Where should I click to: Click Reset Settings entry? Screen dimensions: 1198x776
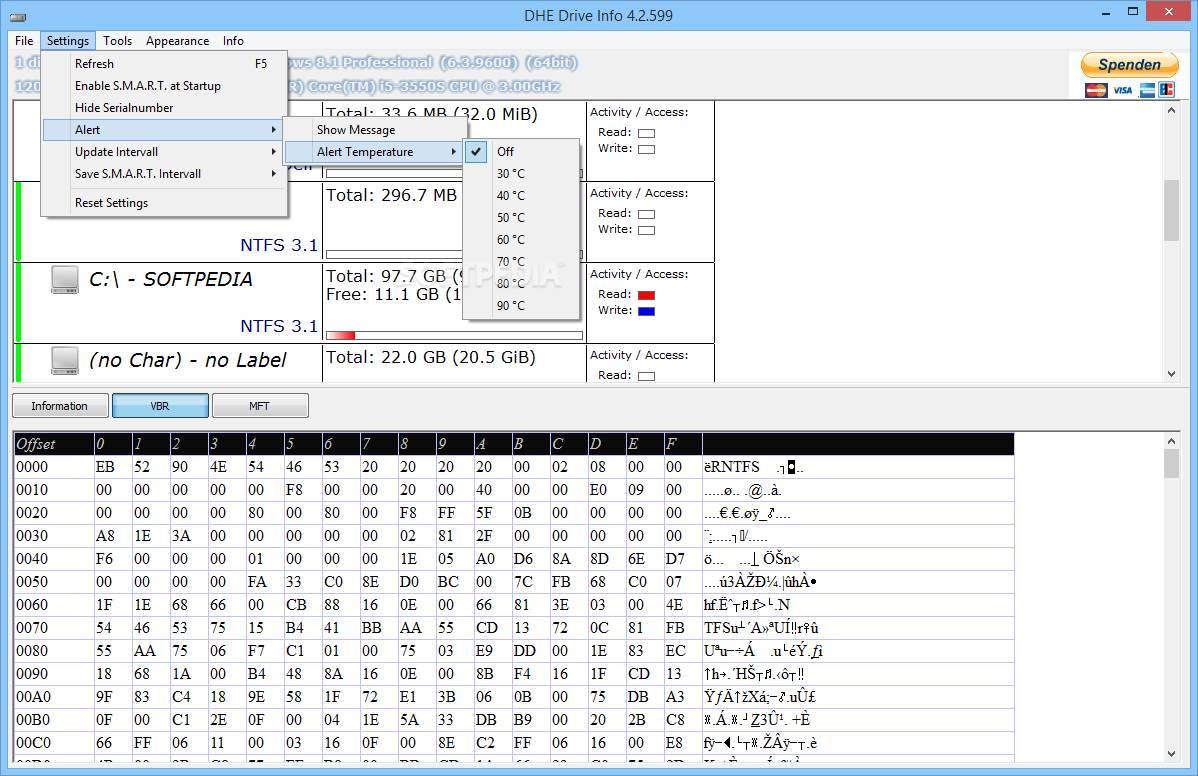pyautogui.click(x=164, y=203)
